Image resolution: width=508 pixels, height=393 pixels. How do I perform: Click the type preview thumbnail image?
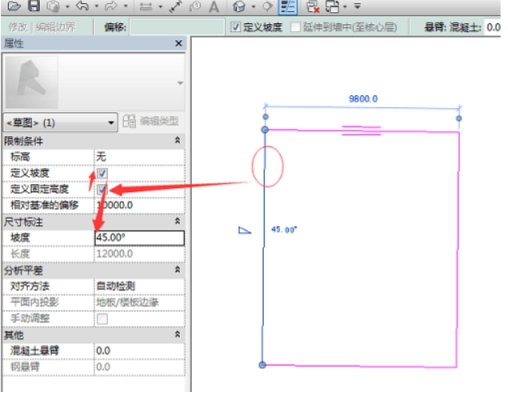(32, 82)
